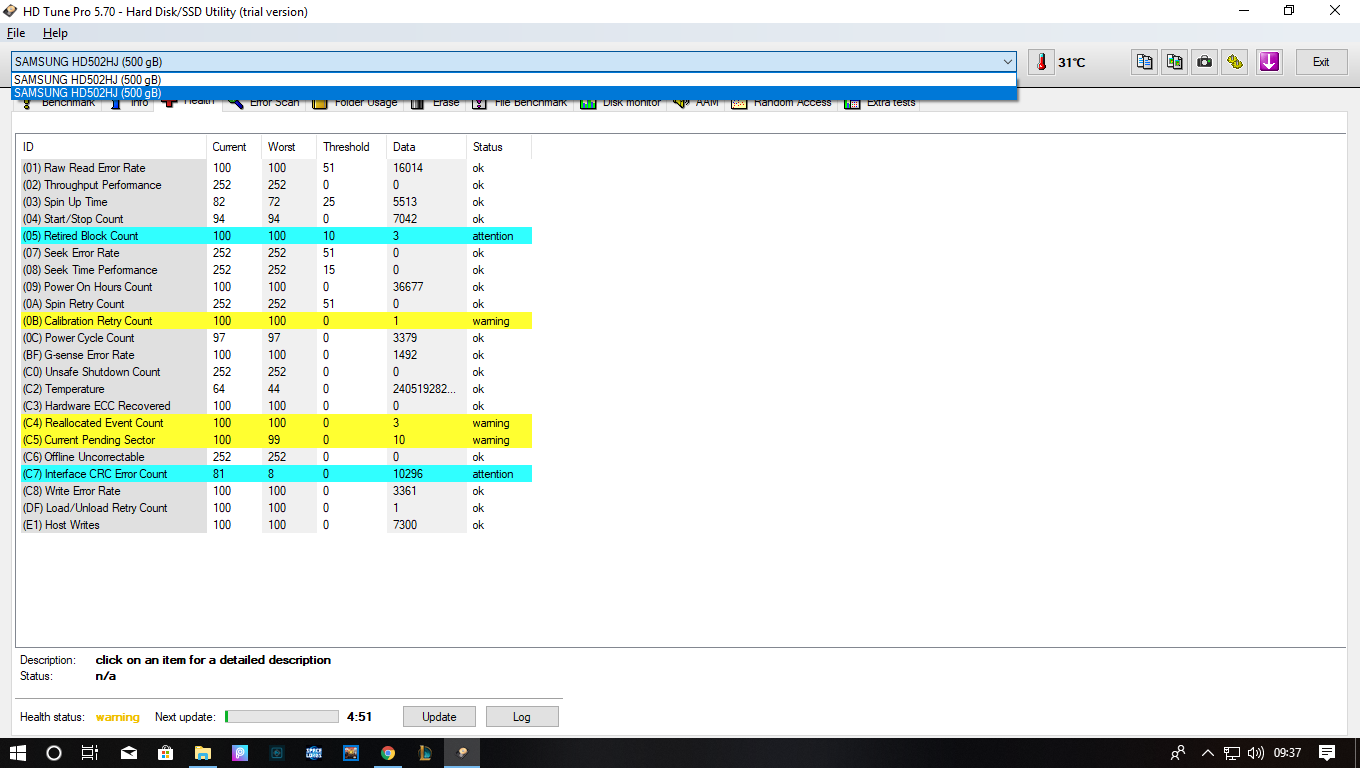
Task: Select the (C8) Write Error Rate row
Action: coord(276,491)
